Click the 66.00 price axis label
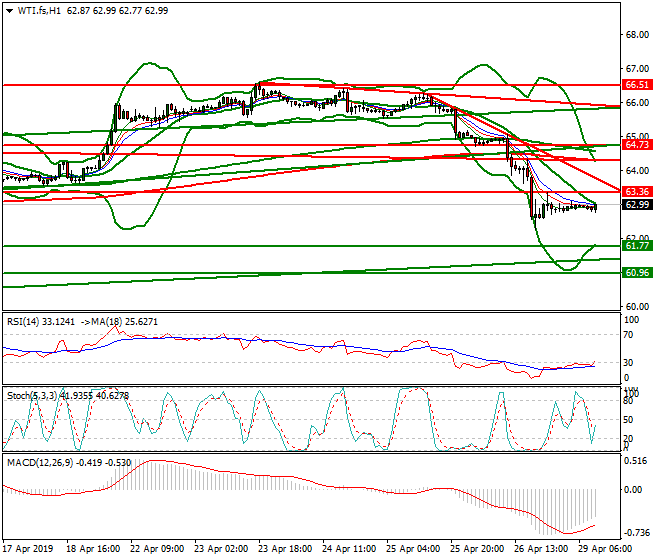The image size is (660, 560). click(637, 103)
